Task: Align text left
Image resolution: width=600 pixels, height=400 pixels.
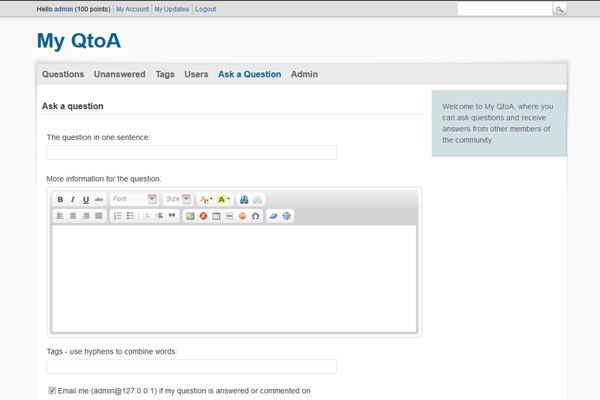Action: [x=60, y=216]
